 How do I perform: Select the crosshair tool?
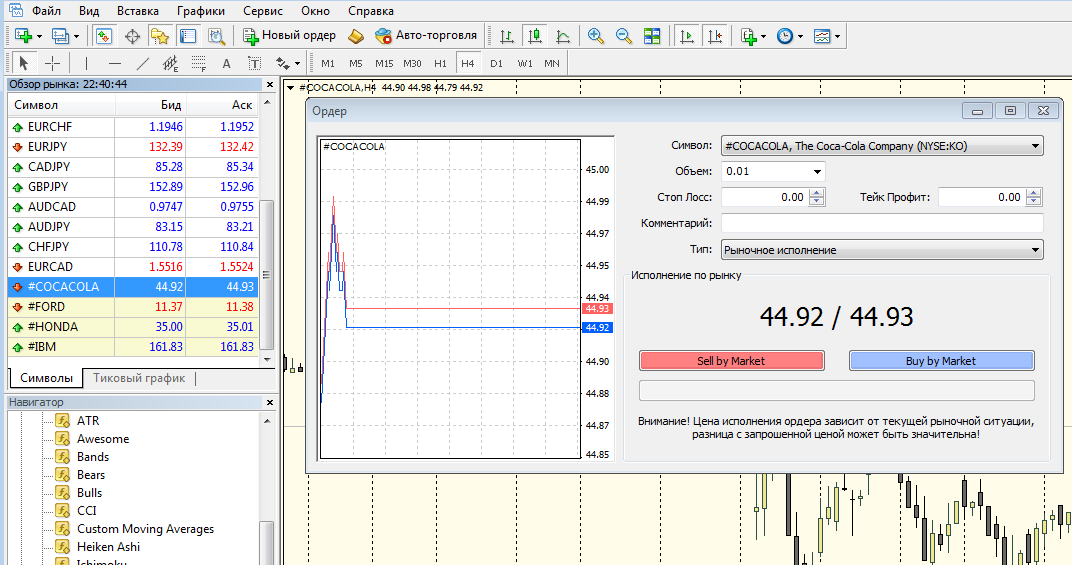point(53,64)
